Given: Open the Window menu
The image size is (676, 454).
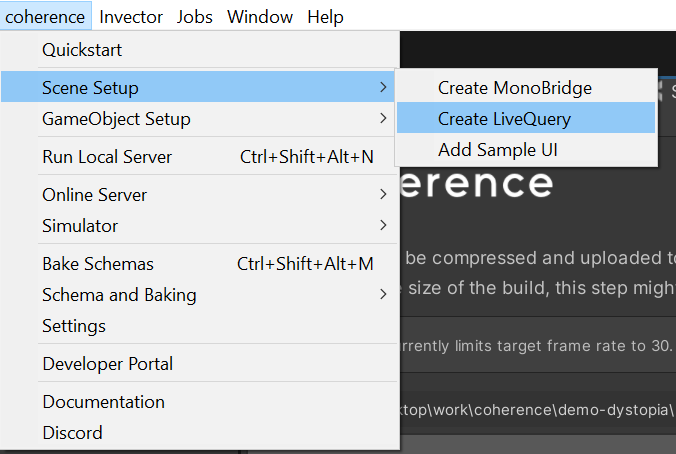Looking at the screenshot, I should (260, 17).
